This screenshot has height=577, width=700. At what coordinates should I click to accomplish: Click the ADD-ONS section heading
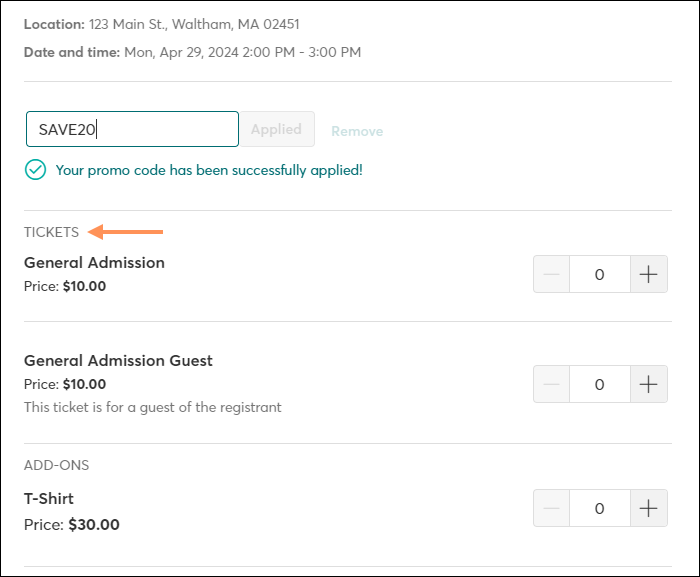[56, 465]
